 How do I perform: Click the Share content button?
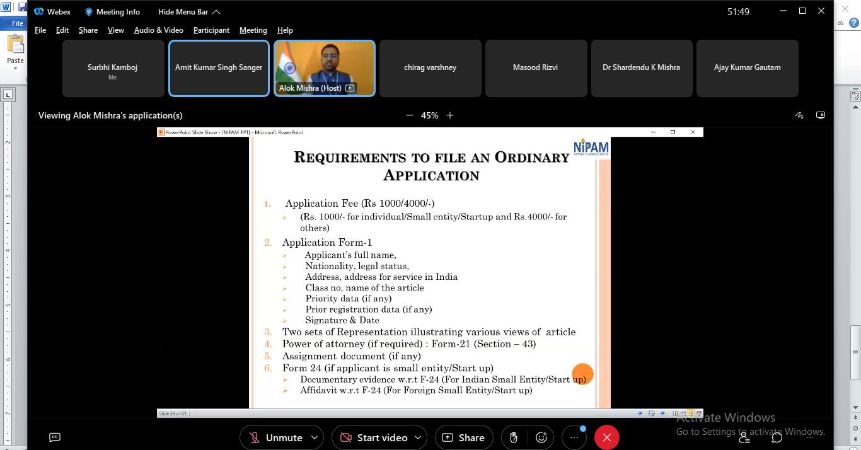coord(463,437)
